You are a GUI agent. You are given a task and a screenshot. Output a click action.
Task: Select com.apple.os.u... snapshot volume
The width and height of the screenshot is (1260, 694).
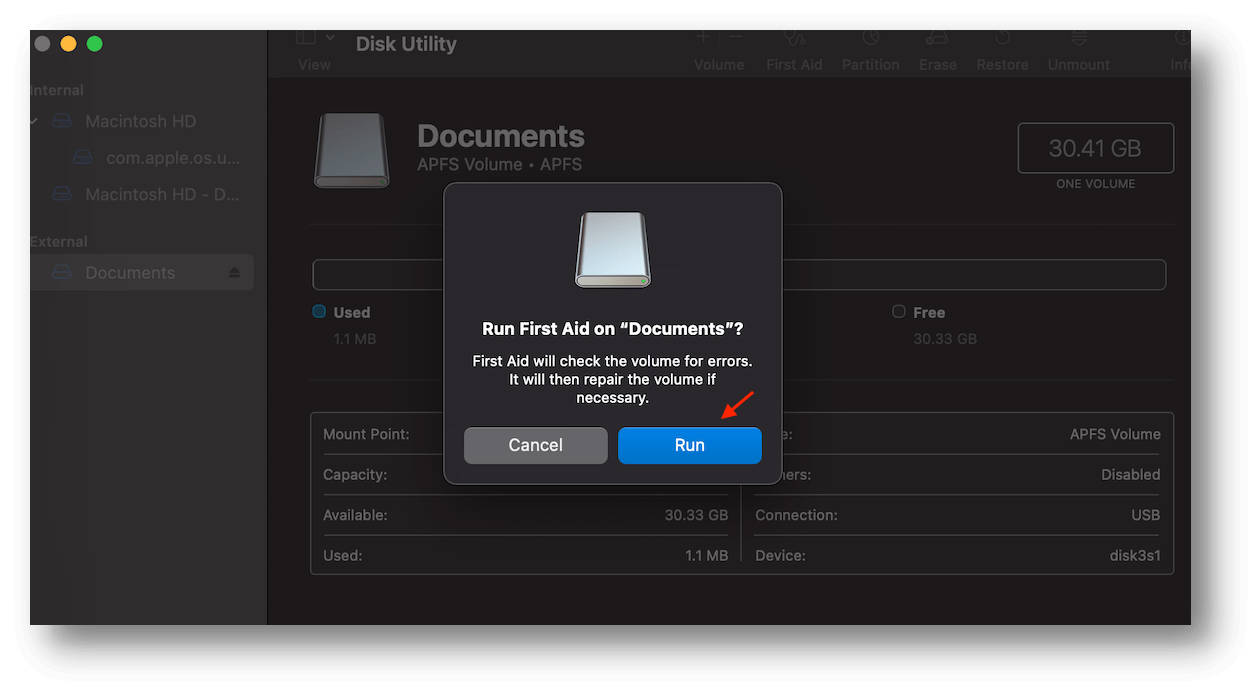pos(172,158)
